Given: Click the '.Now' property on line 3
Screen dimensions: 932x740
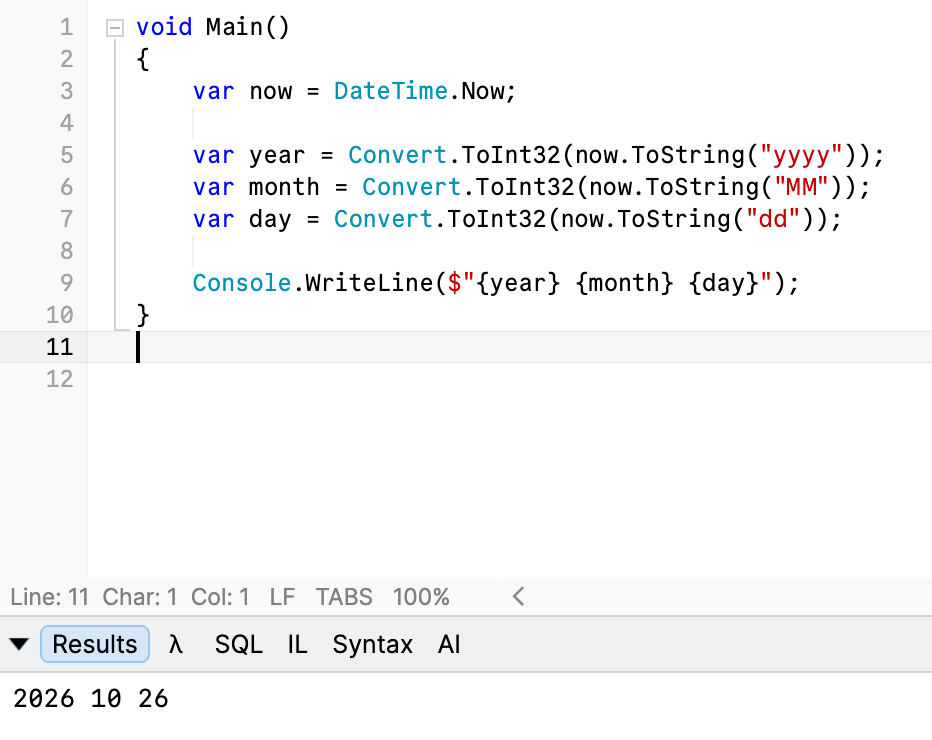Looking at the screenshot, I should pyautogui.click(x=476, y=91).
